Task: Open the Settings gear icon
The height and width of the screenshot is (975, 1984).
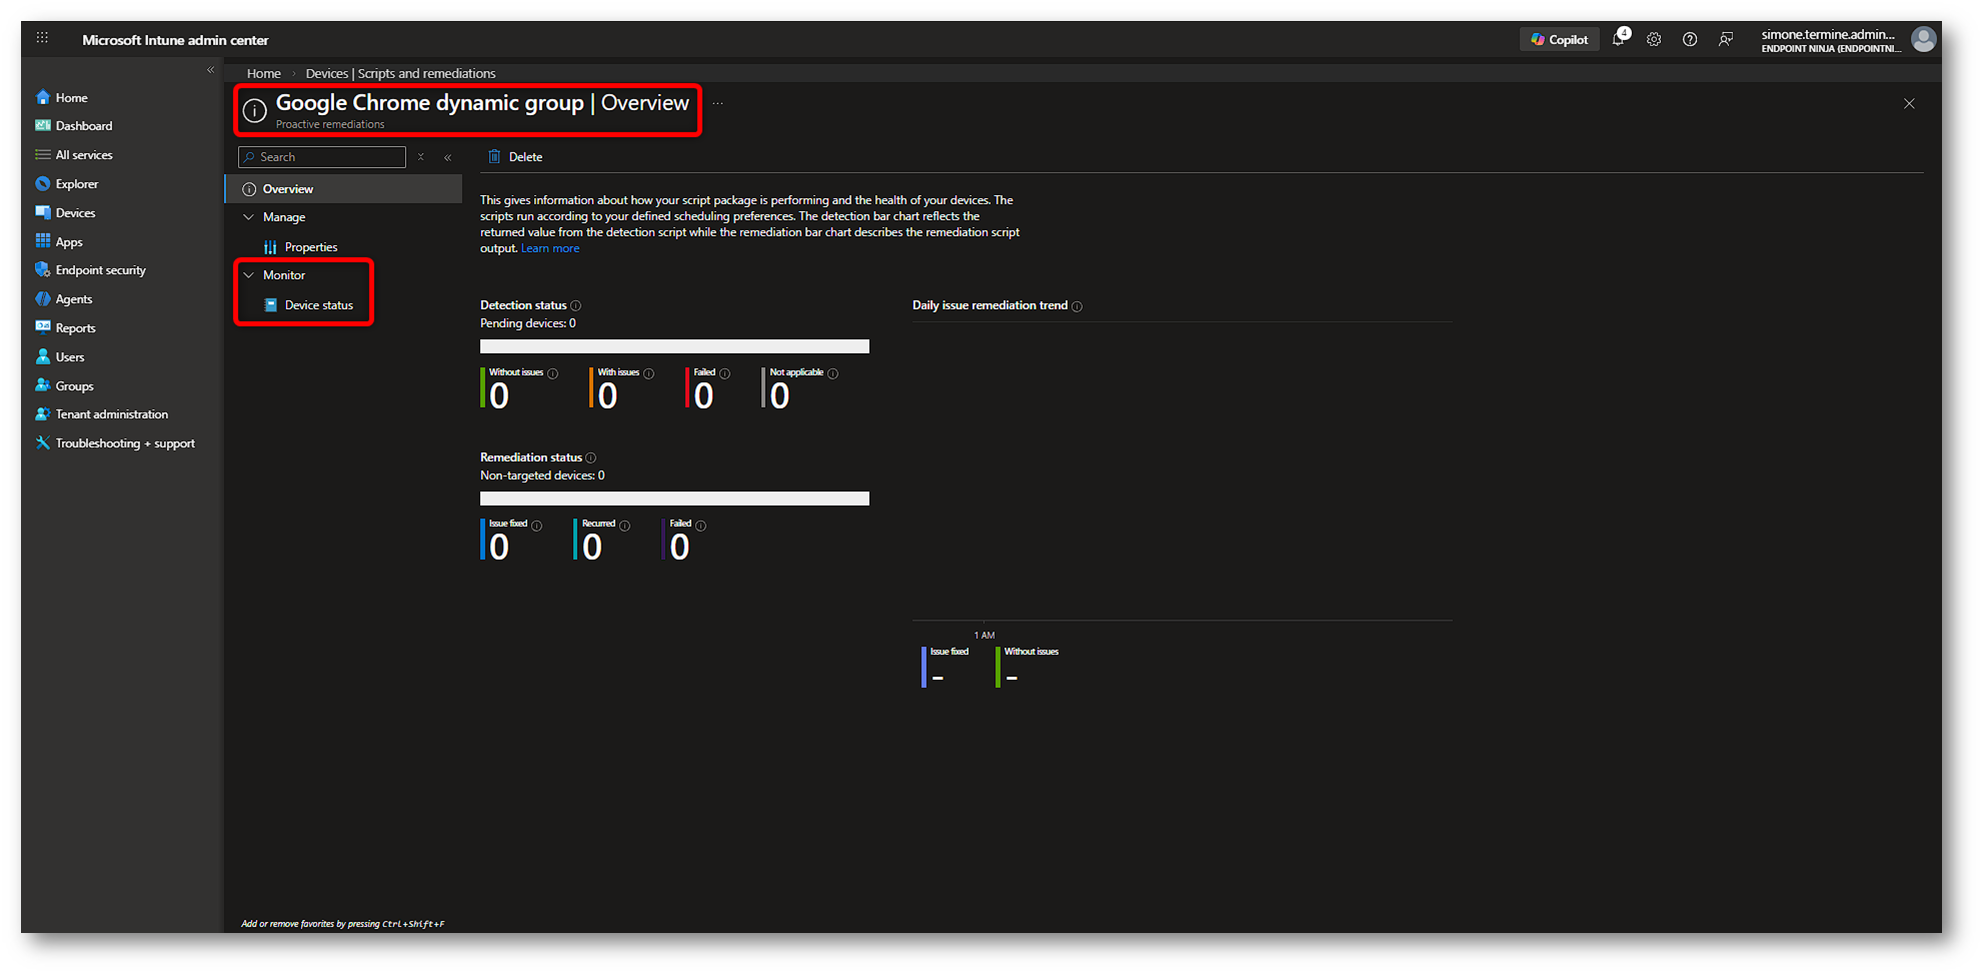Action: tap(1654, 40)
